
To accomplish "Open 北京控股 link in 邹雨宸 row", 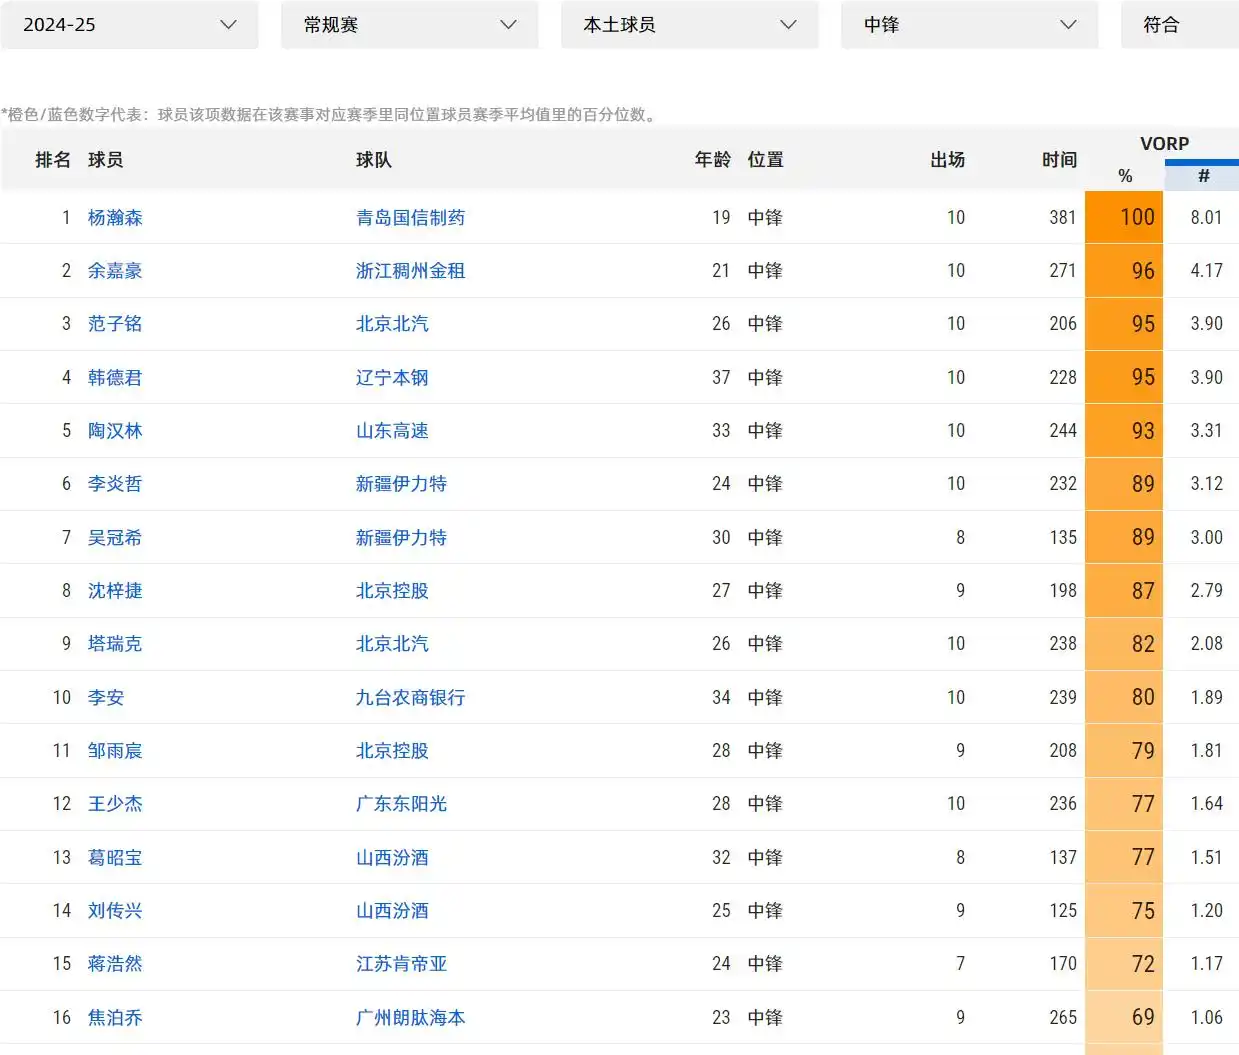I will [x=392, y=751].
